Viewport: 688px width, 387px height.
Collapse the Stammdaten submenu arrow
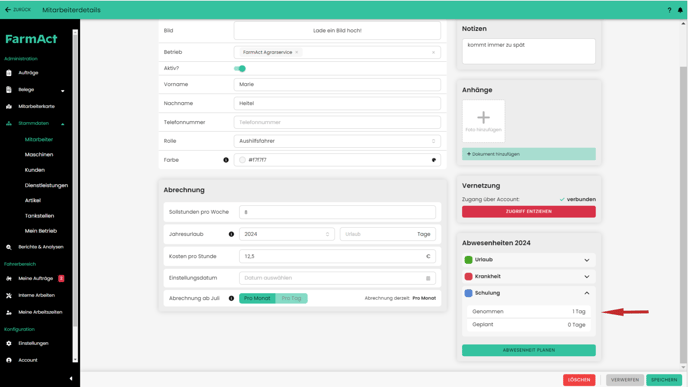[63, 124]
